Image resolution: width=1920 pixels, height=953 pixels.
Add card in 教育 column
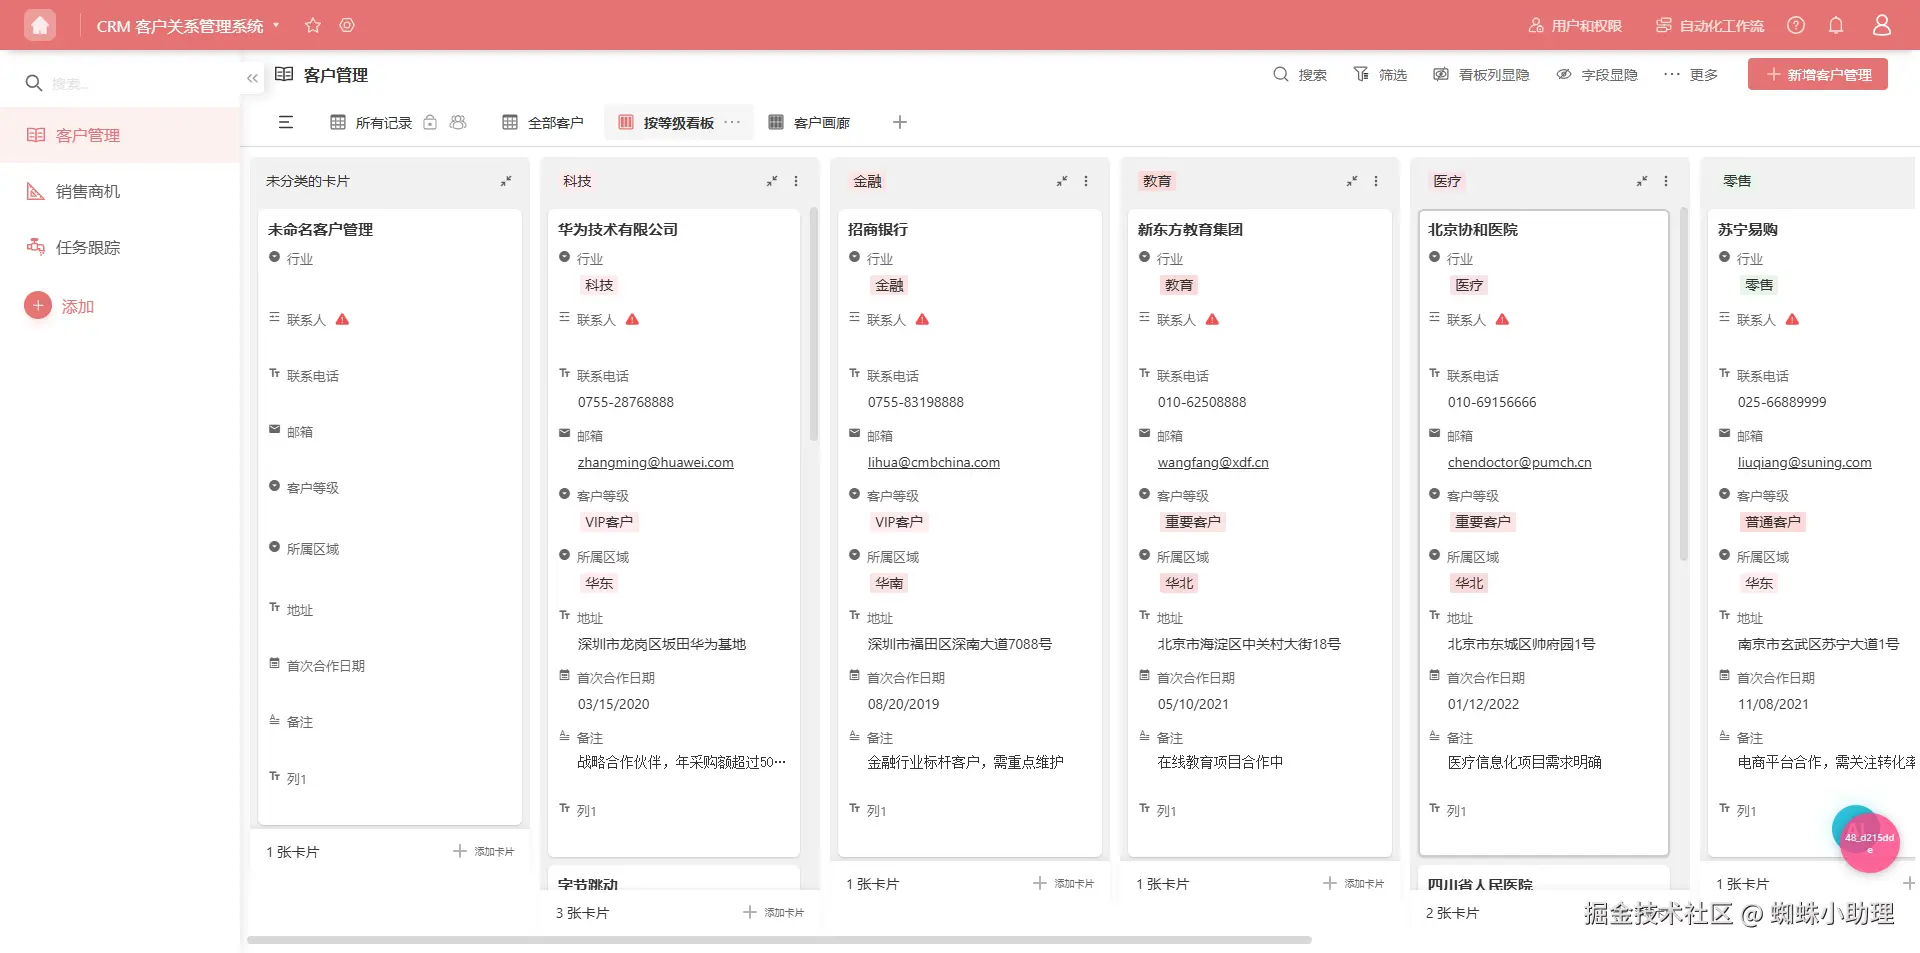pos(1353,883)
